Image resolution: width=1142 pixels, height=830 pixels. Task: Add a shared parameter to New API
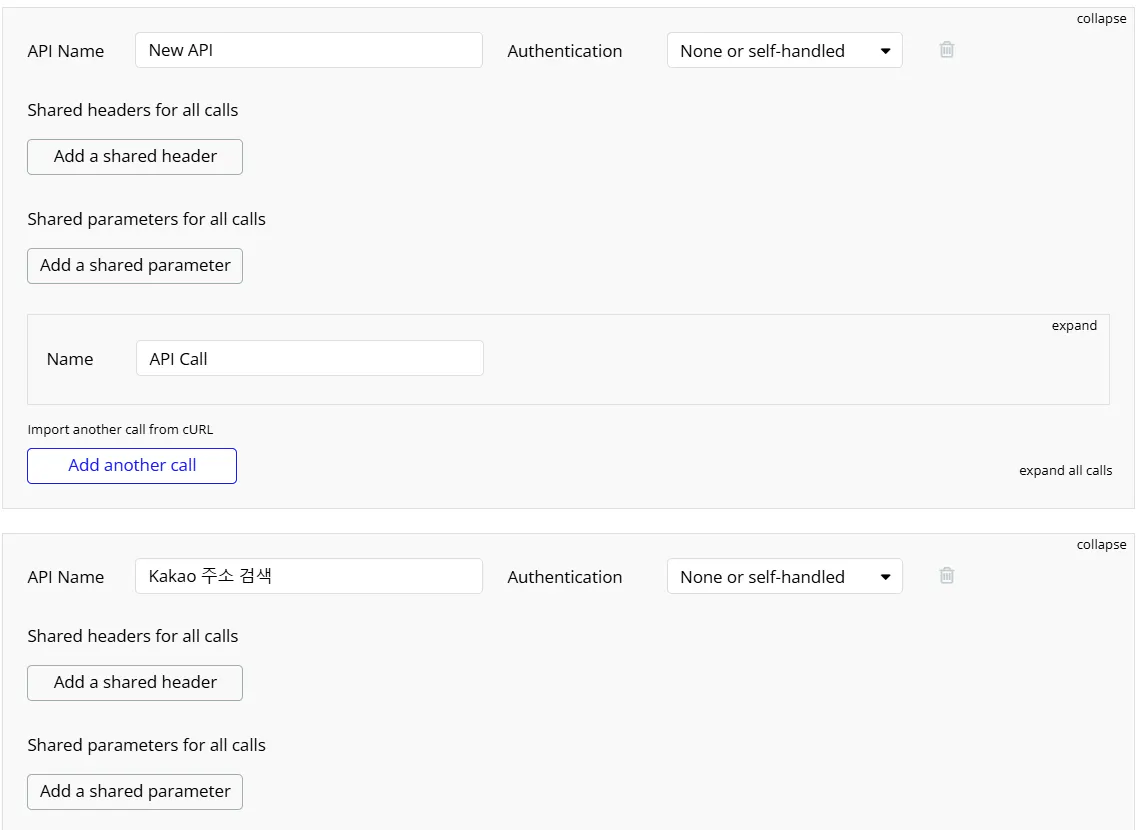(x=135, y=266)
